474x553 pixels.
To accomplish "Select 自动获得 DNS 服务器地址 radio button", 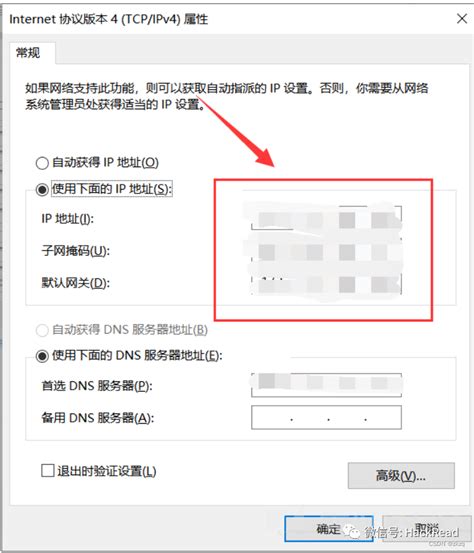I will click(42, 330).
